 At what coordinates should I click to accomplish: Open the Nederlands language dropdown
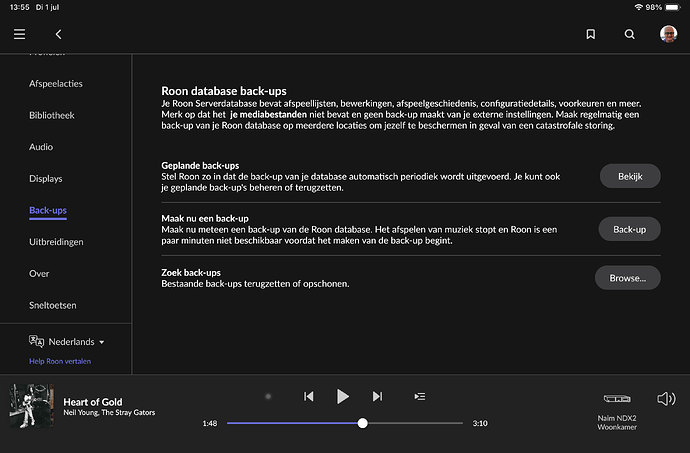pyautogui.click(x=76, y=342)
